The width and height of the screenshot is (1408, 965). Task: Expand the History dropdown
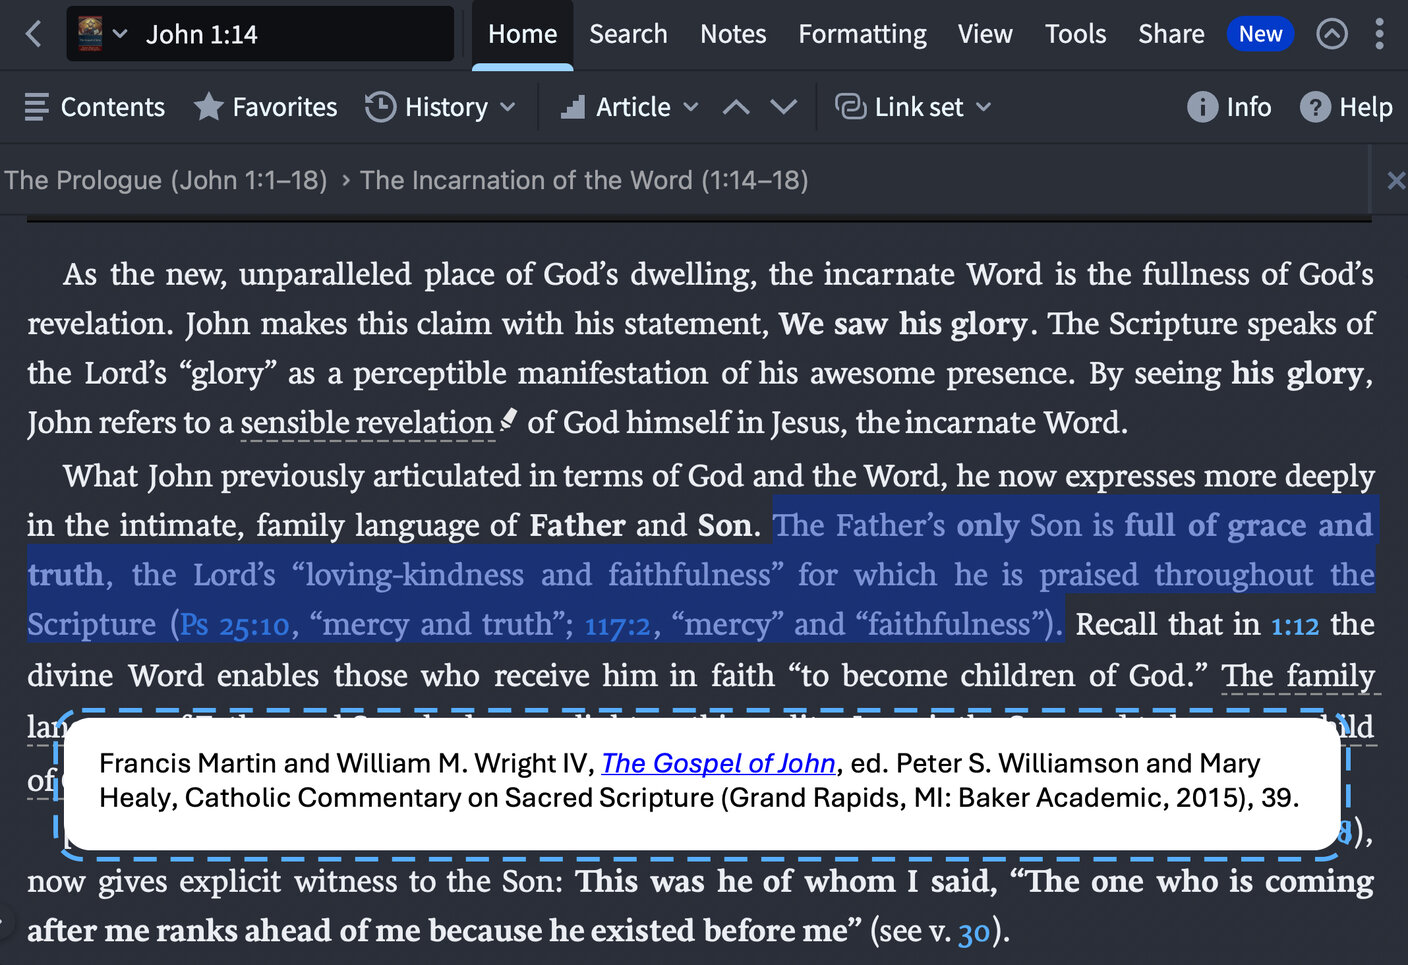(441, 107)
